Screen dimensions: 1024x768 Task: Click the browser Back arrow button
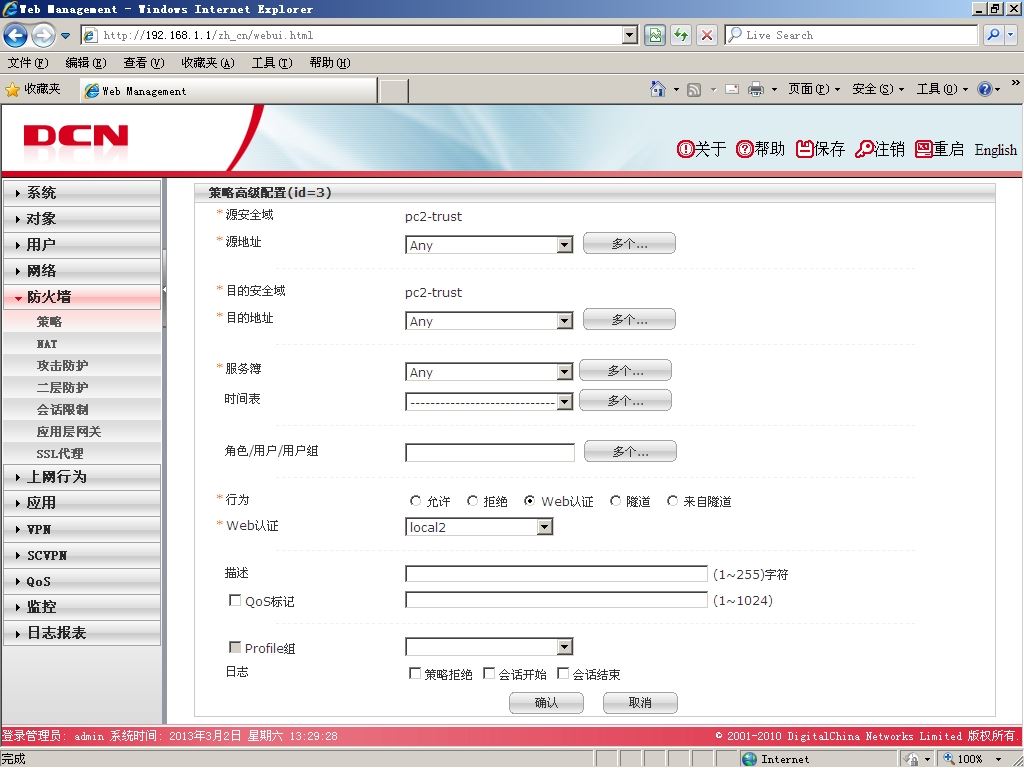pos(16,35)
